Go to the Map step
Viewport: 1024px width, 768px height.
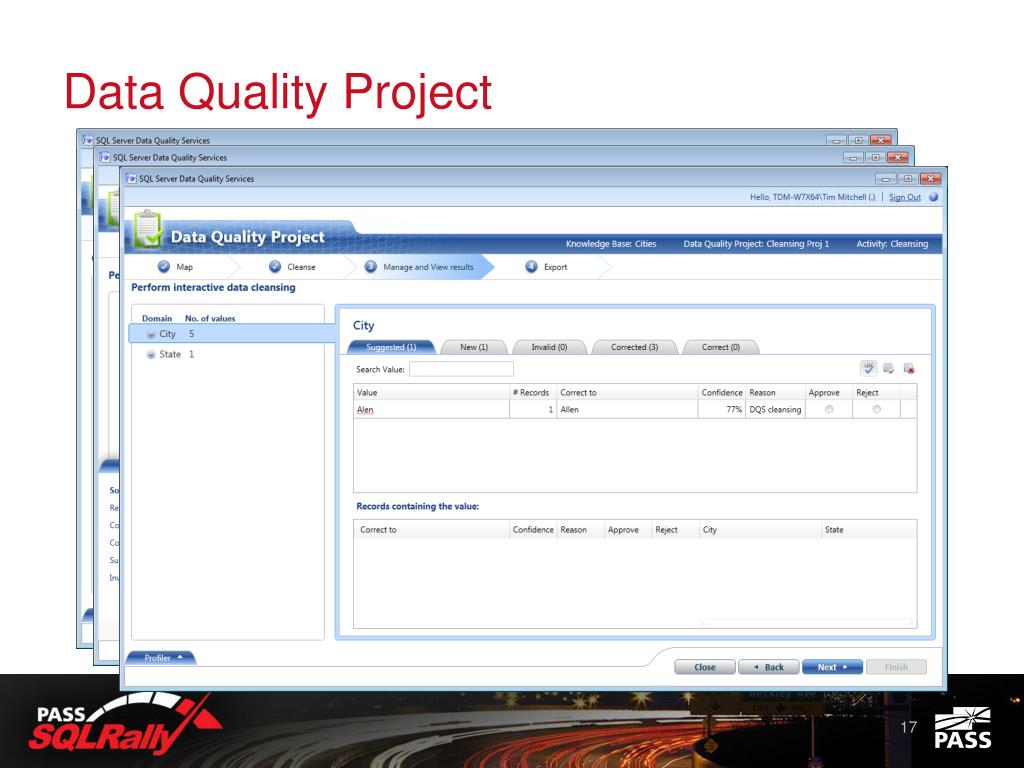point(176,267)
